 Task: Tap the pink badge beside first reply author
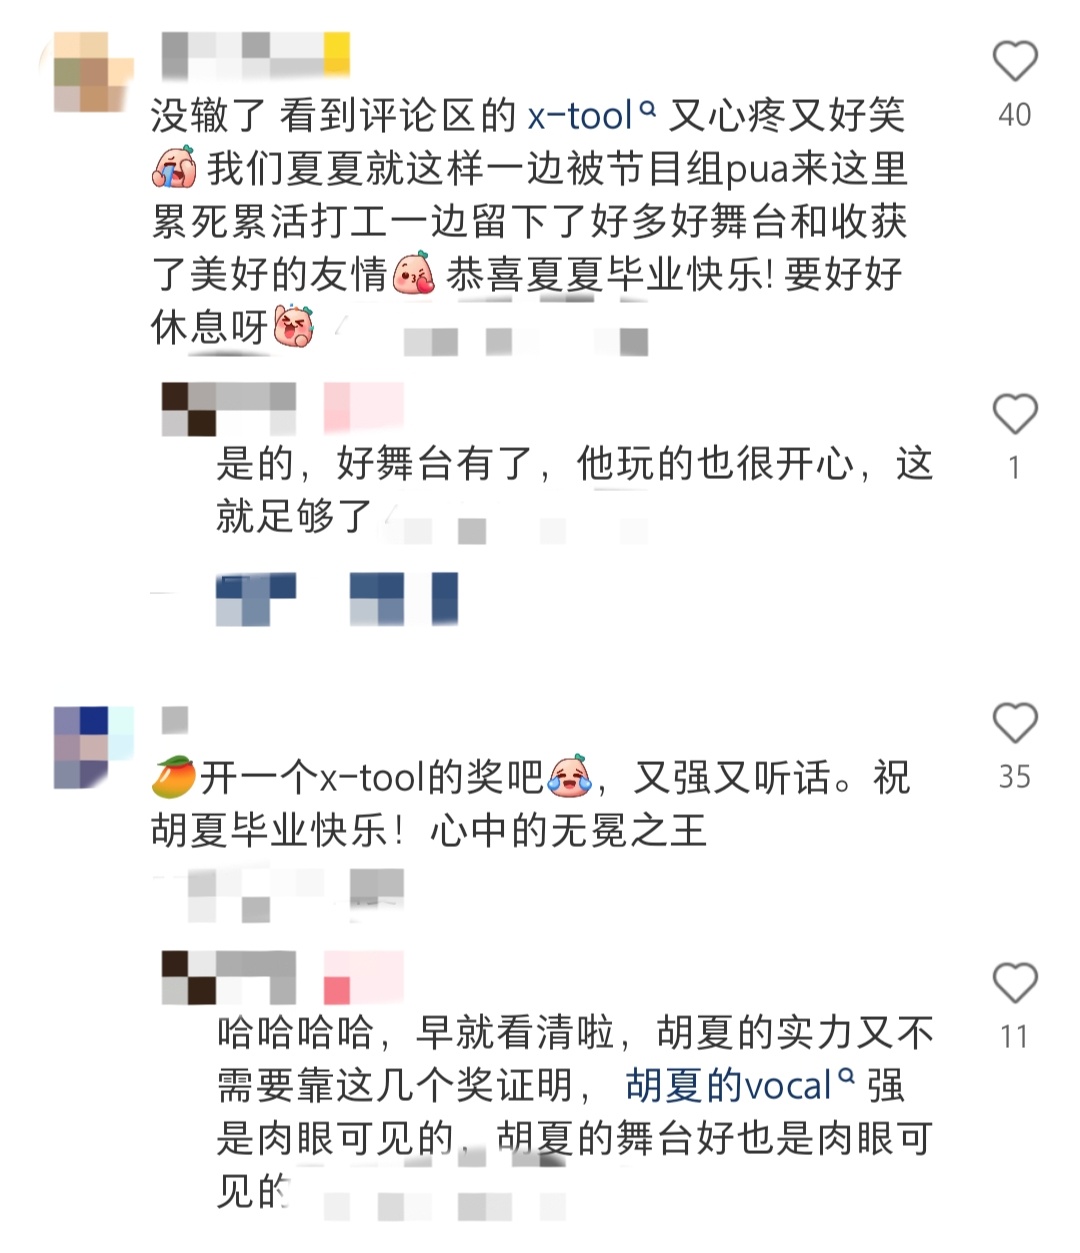[364, 408]
